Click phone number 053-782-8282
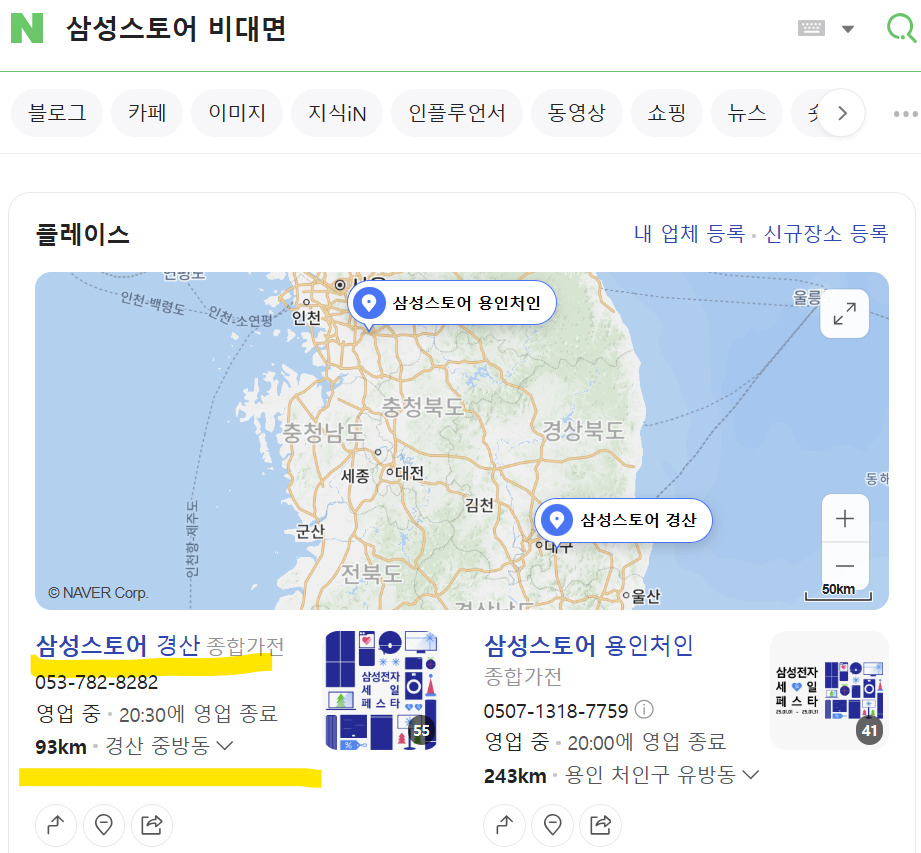This screenshot has height=853, width=921. (96, 682)
